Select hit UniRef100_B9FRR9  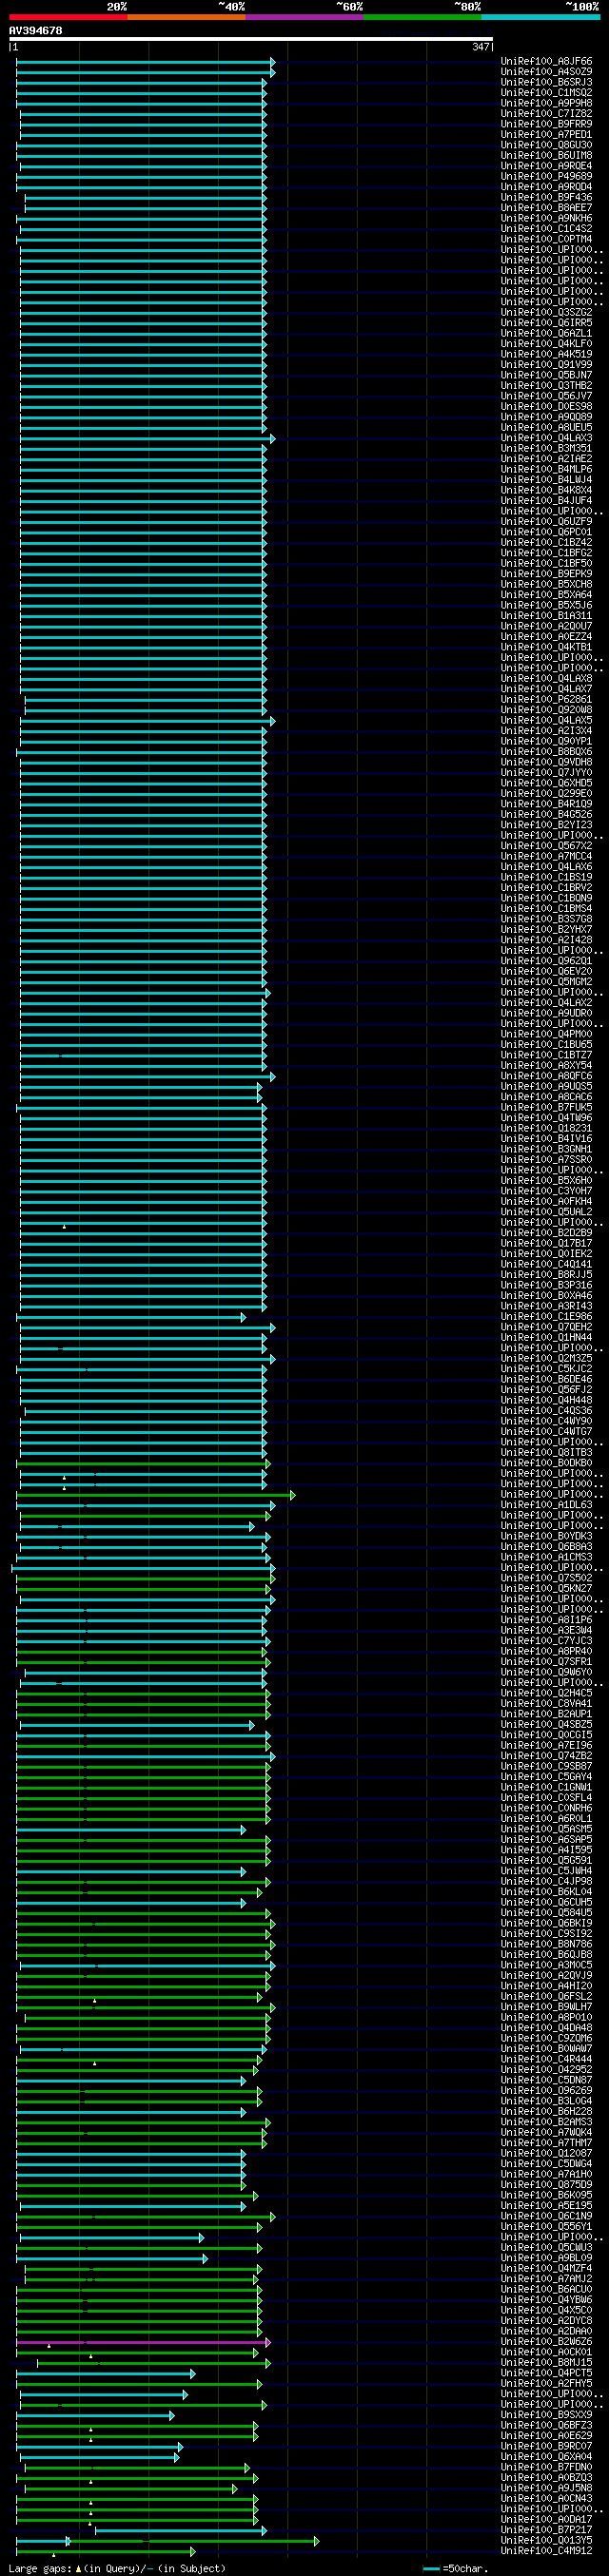pos(546,125)
